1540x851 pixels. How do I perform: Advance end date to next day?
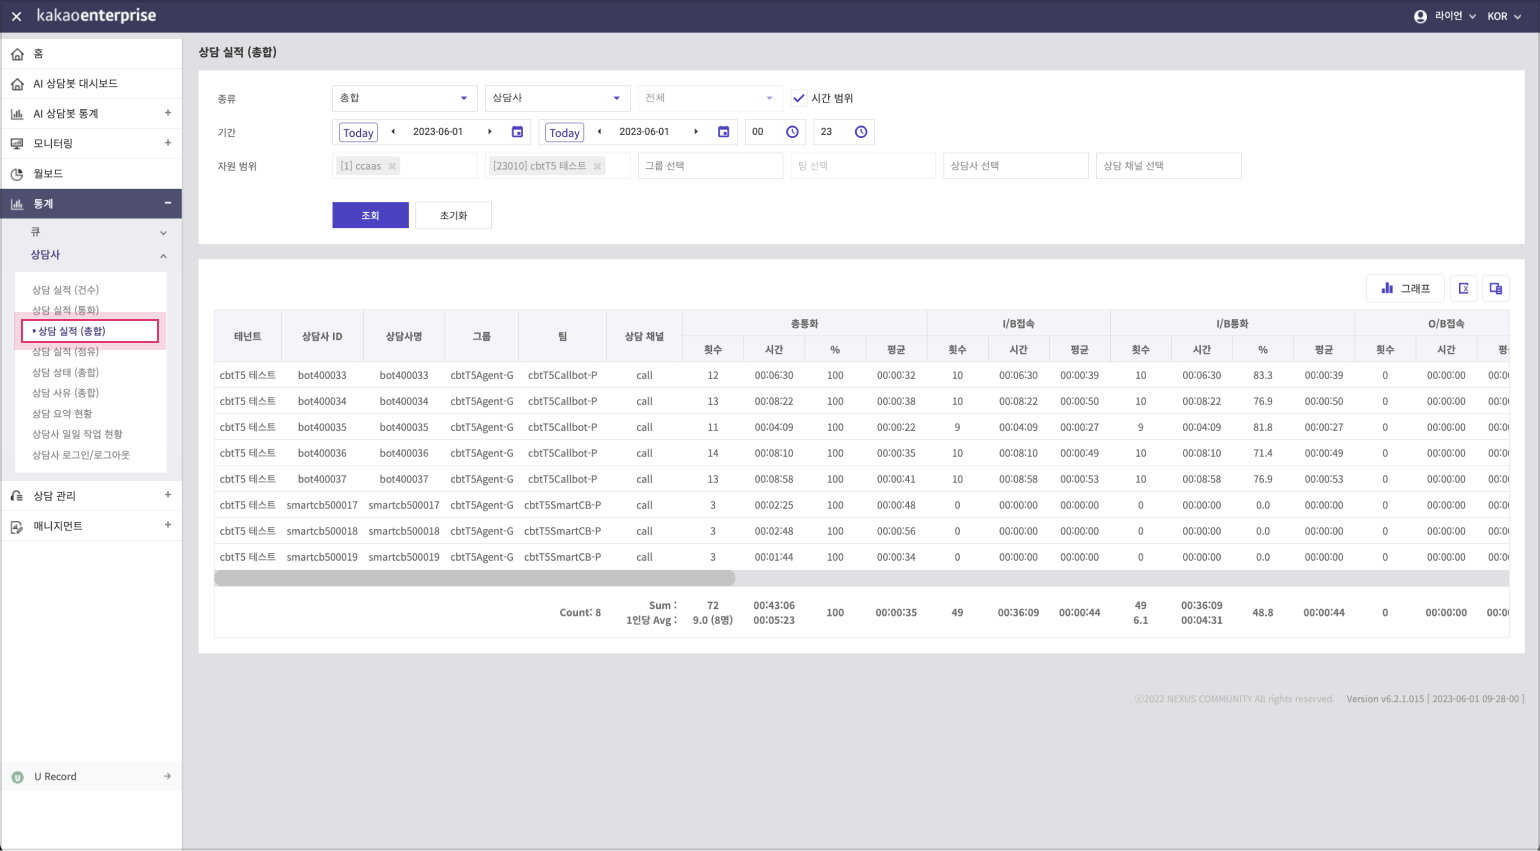click(x=696, y=132)
